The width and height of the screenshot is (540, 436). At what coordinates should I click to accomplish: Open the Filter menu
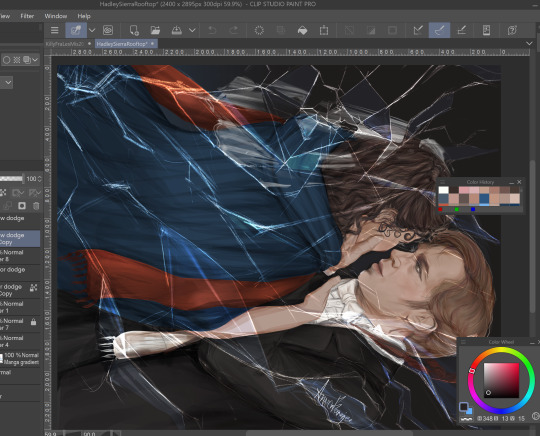27,16
